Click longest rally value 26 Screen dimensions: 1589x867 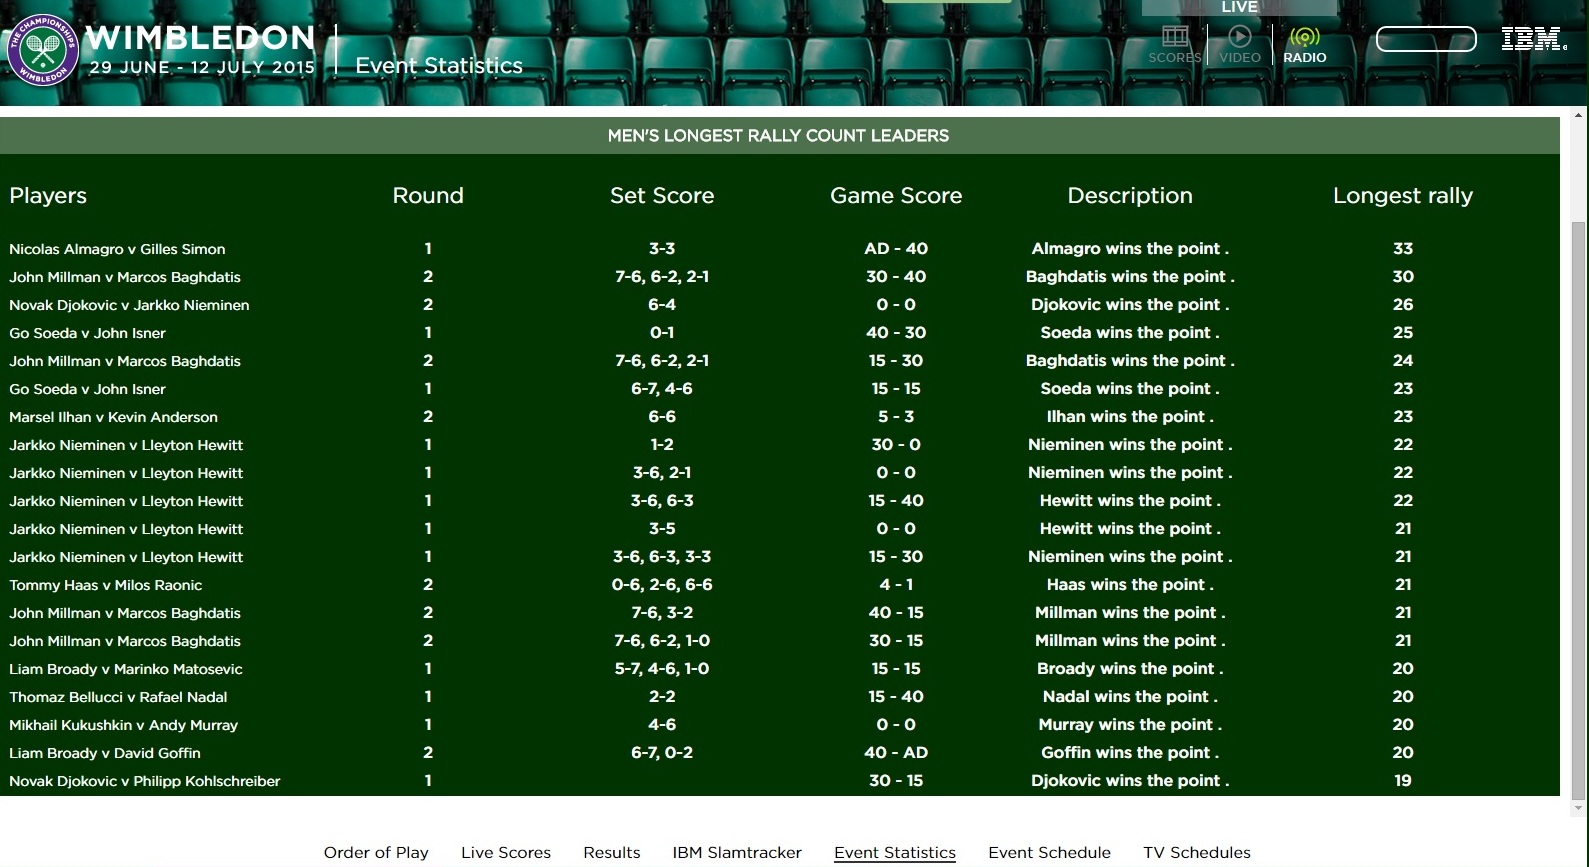pyautogui.click(x=1403, y=305)
